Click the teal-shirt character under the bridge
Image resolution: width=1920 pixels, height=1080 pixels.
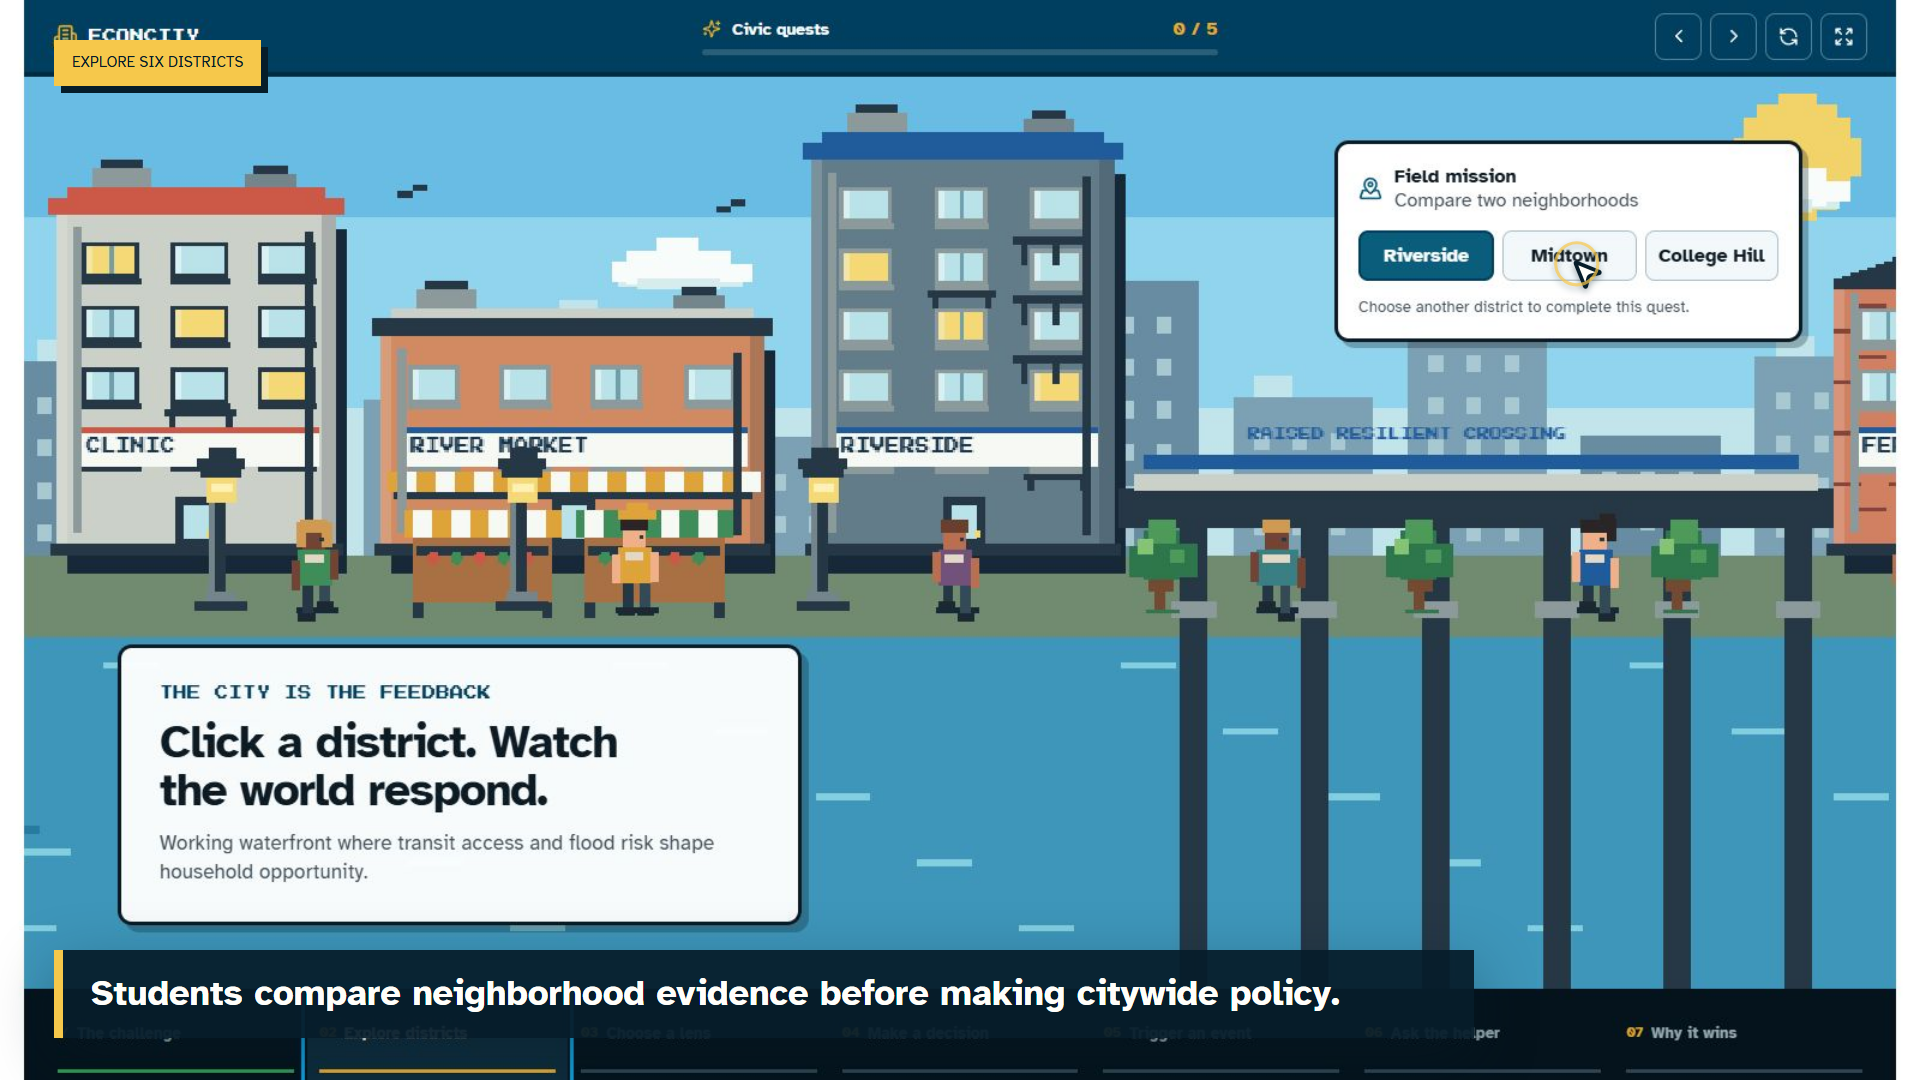[x=1277, y=570]
